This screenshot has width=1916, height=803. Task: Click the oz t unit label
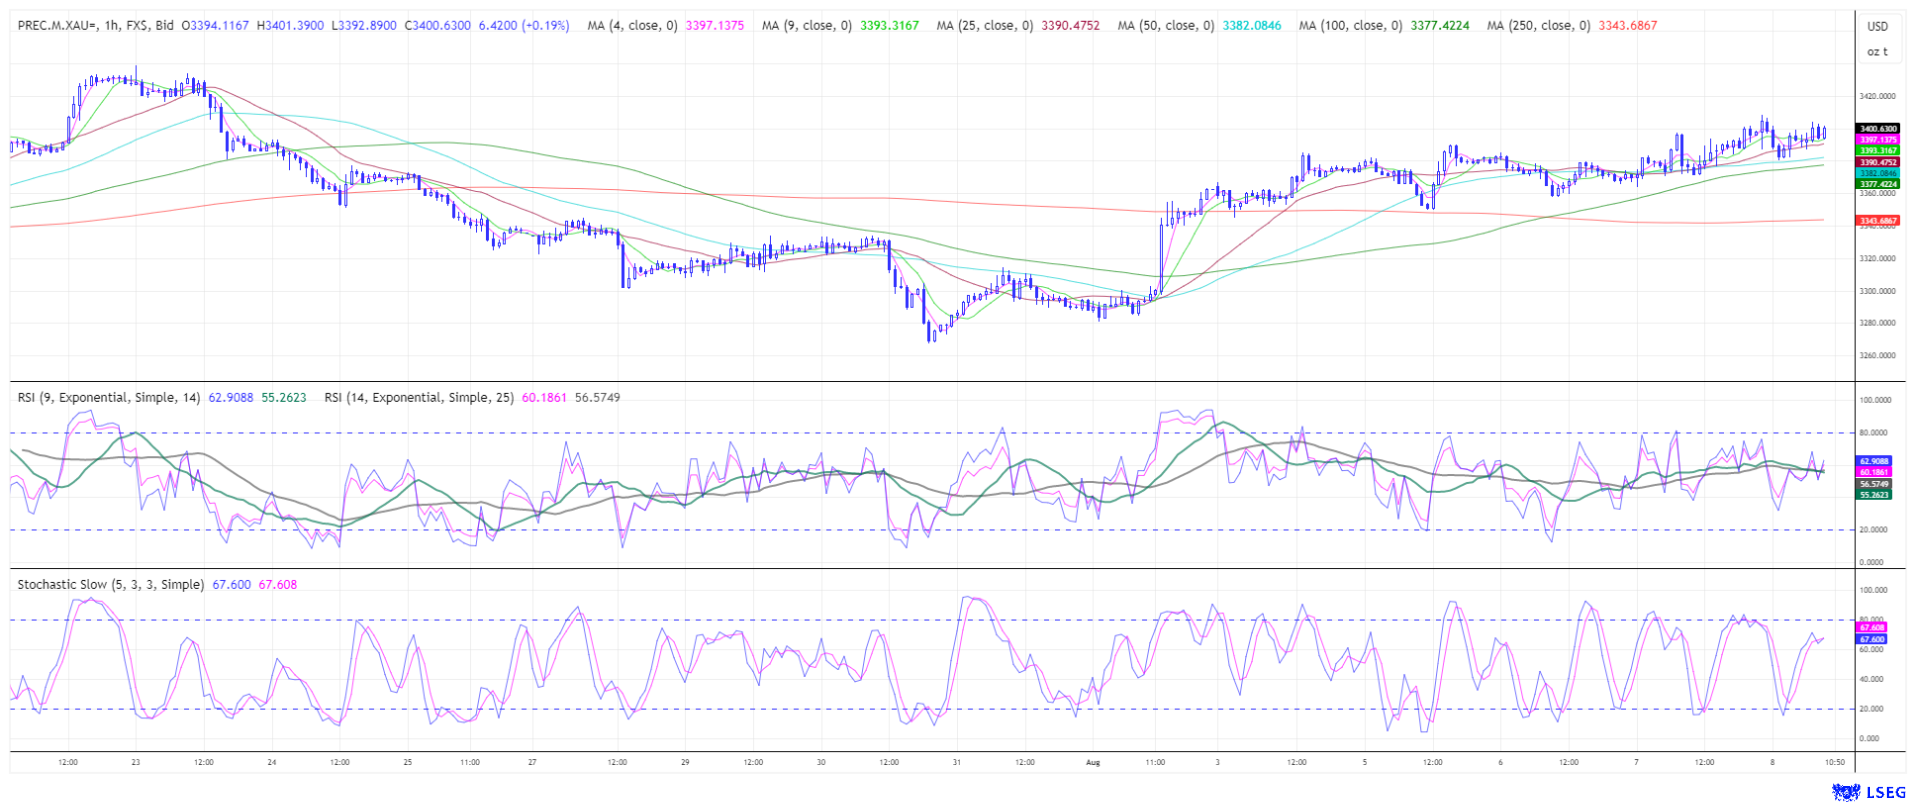1877,51
